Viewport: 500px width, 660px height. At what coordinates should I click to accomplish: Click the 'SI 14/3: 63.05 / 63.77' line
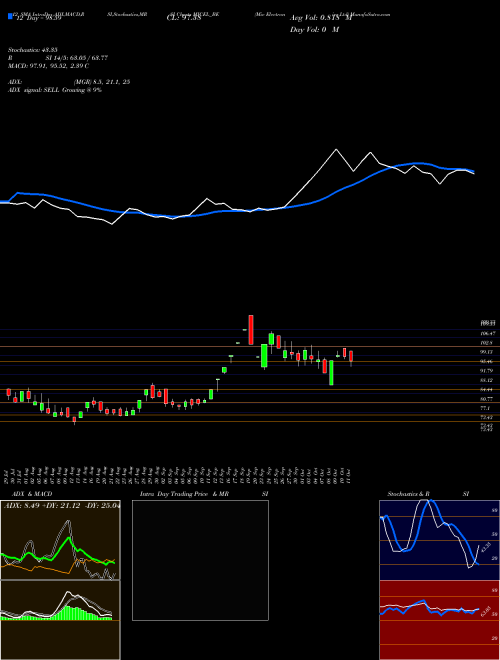pos(77,58)
